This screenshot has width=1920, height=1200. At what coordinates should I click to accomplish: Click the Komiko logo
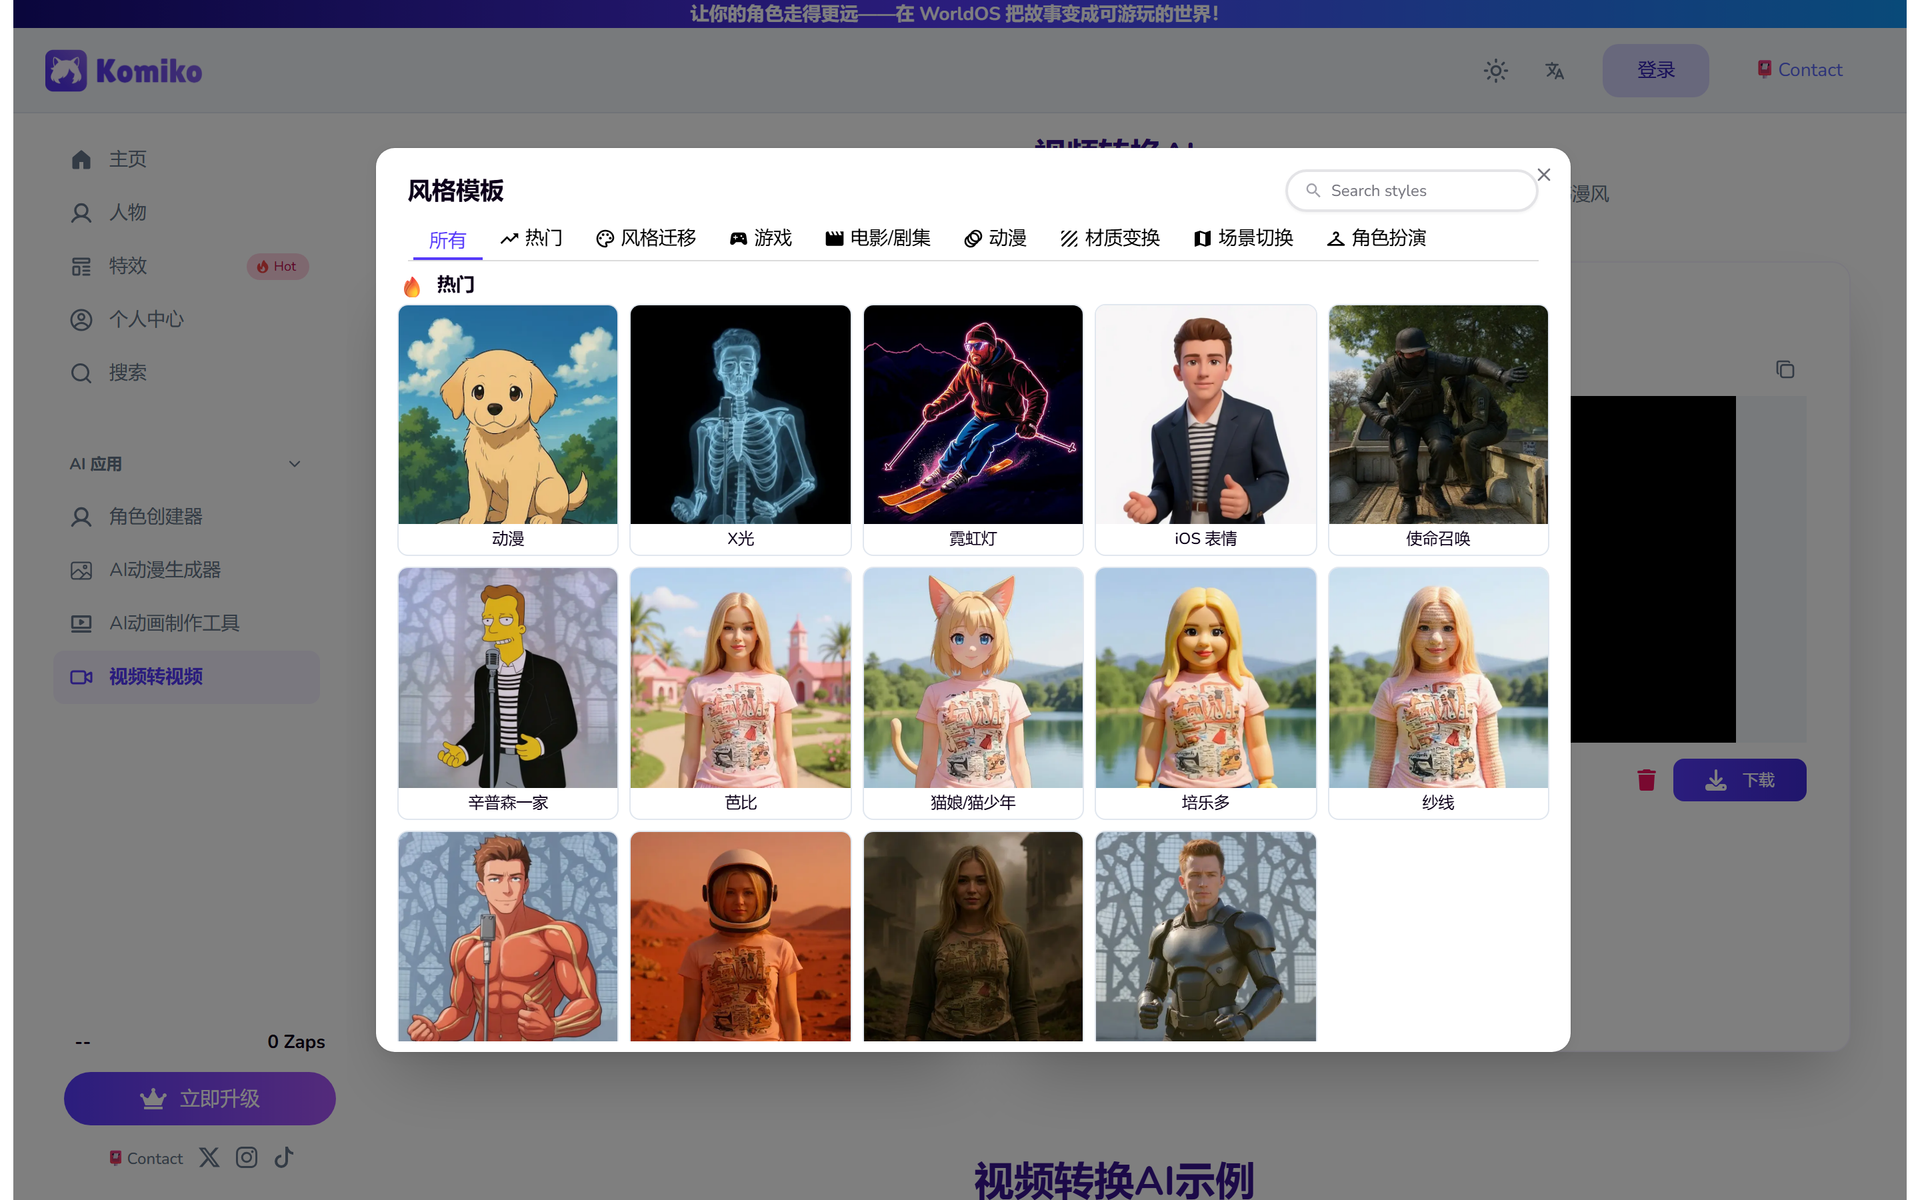tap(124, 70)
